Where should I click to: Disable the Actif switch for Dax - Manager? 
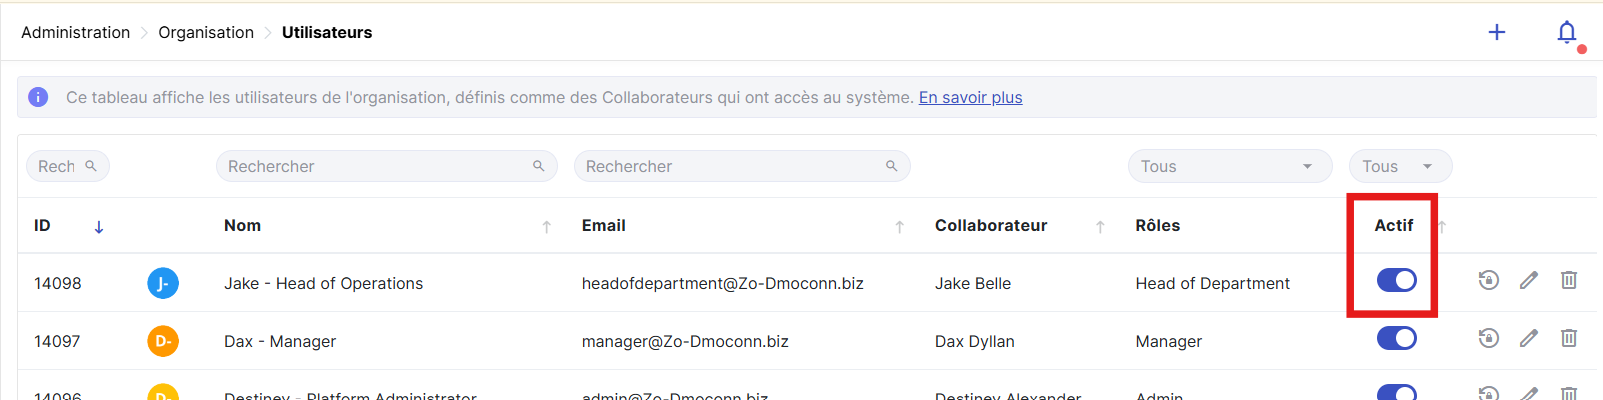click(1396, 338)
